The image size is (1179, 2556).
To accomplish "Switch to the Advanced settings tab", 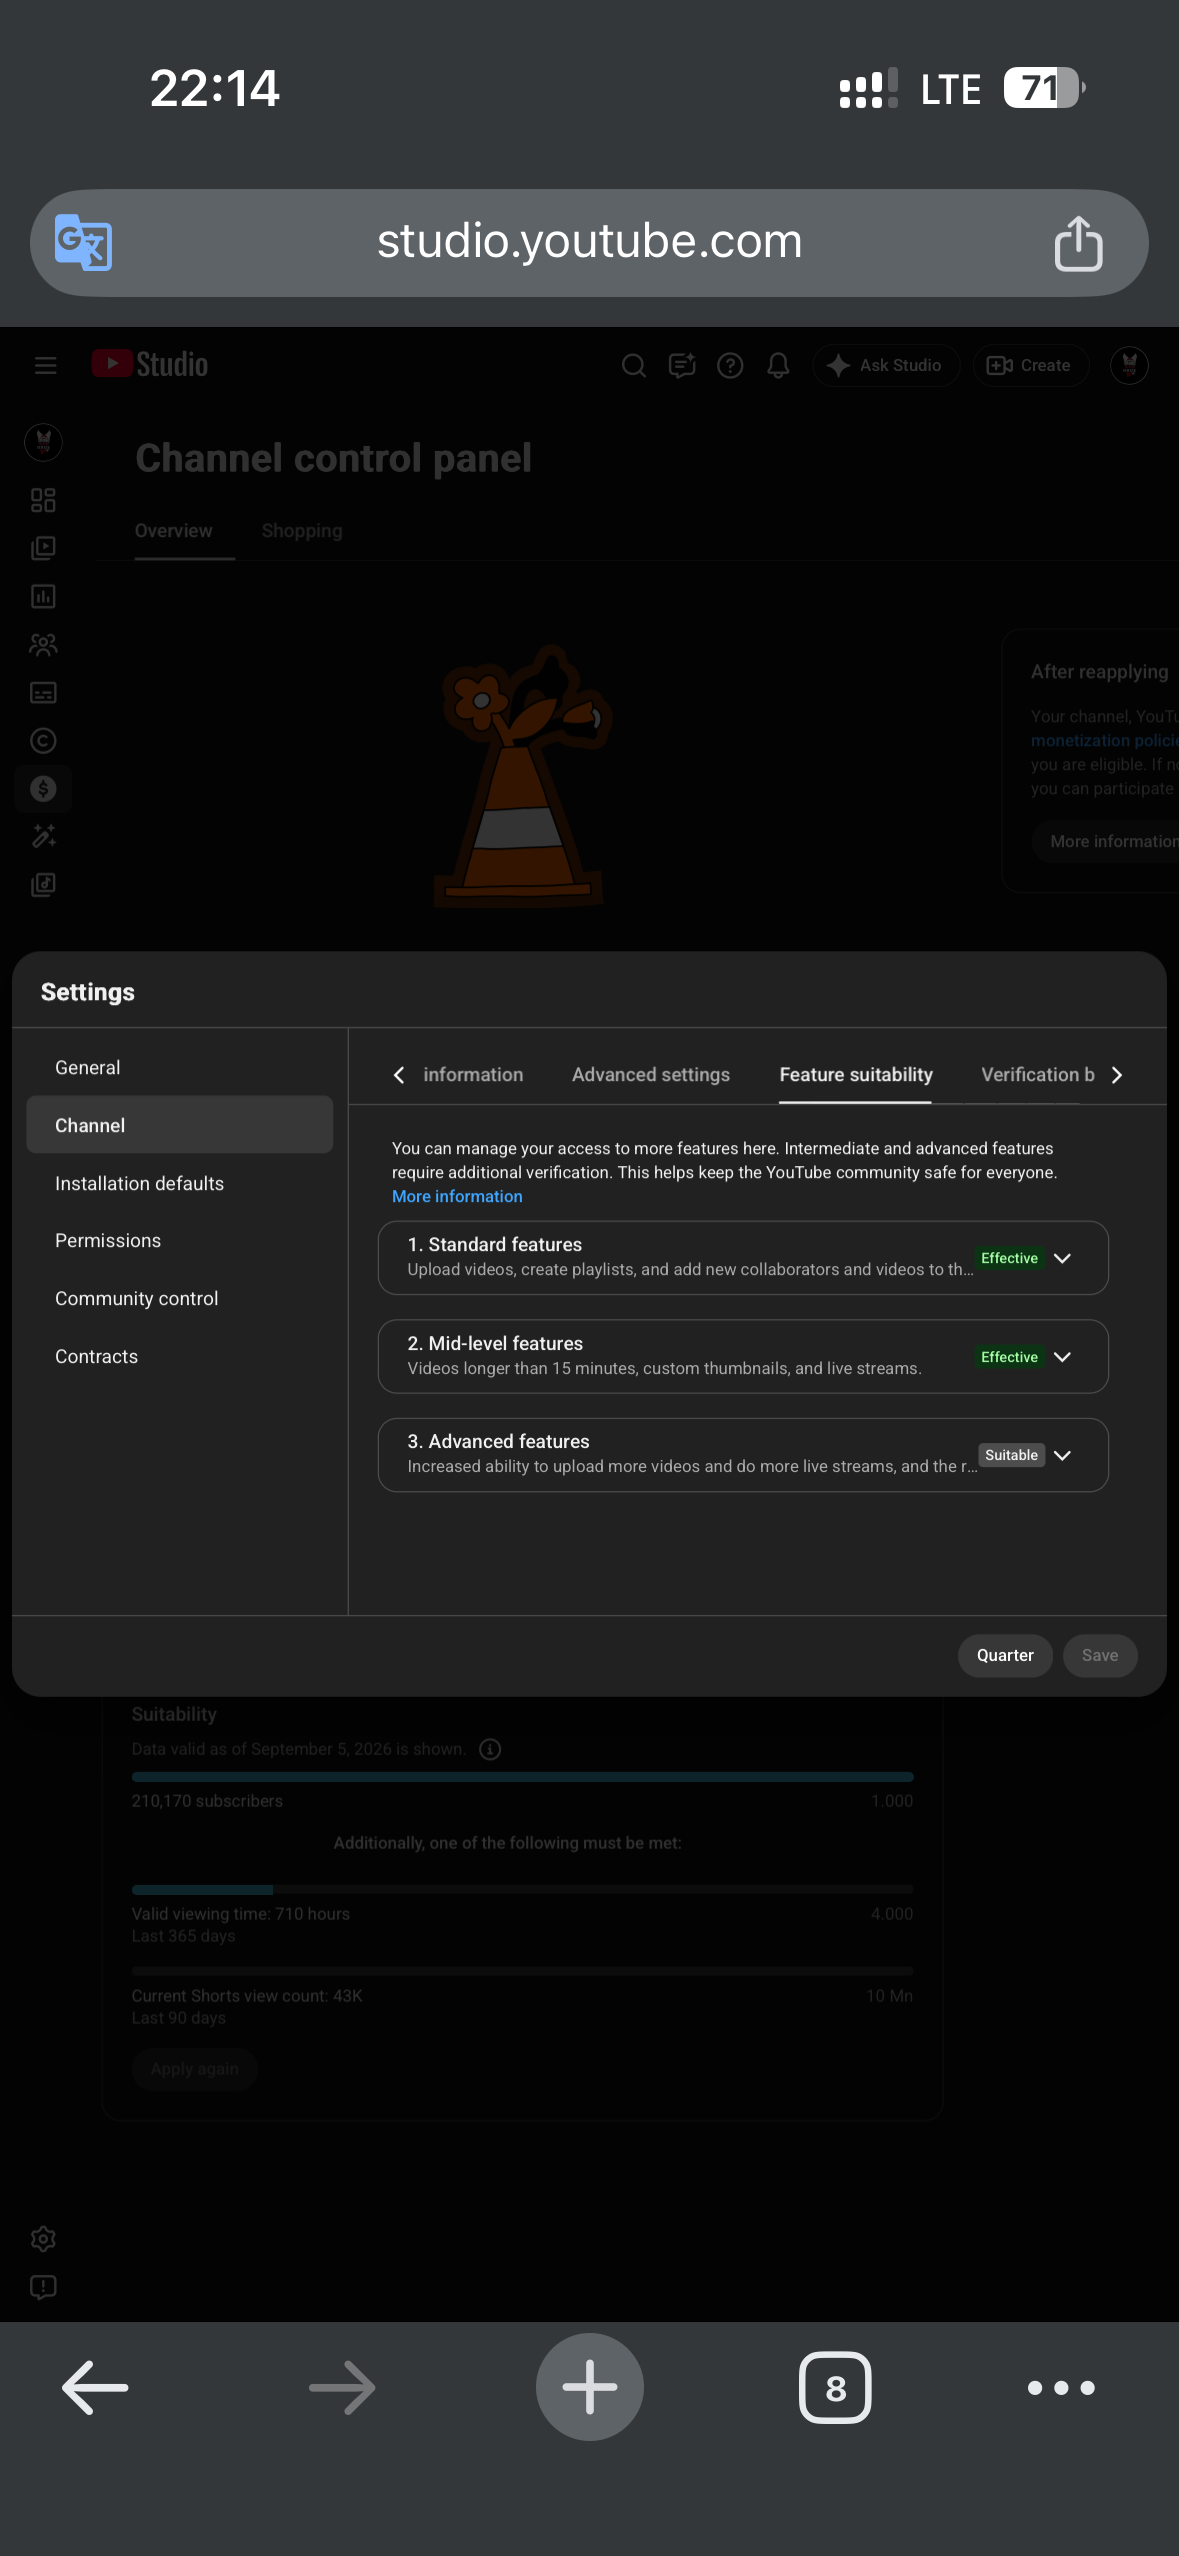I will click(651, 1075).
